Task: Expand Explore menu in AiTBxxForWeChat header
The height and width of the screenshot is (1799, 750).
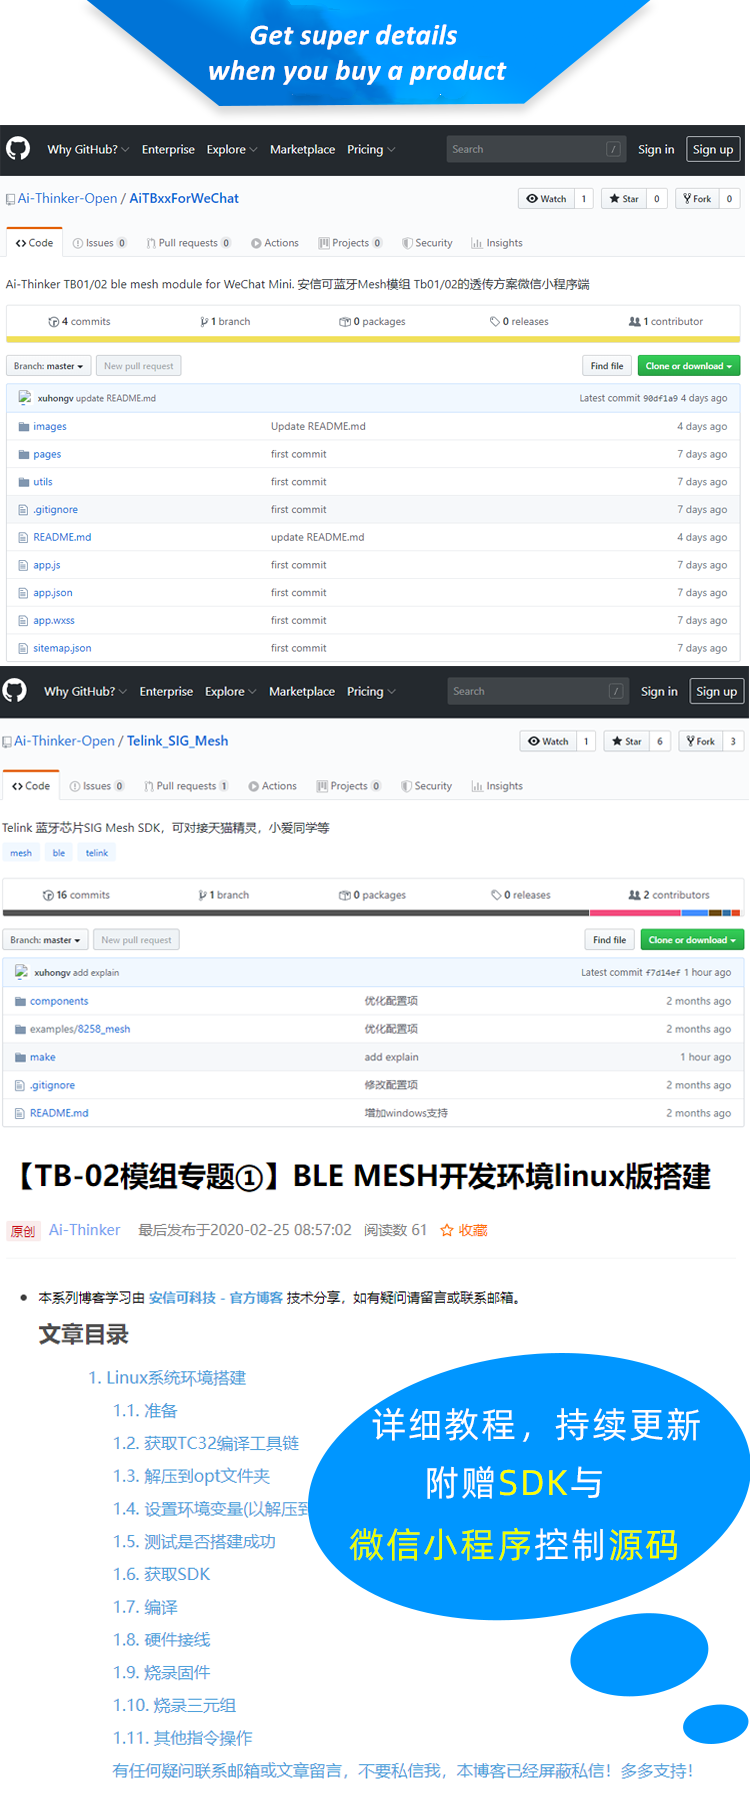Action: [232, 149]
